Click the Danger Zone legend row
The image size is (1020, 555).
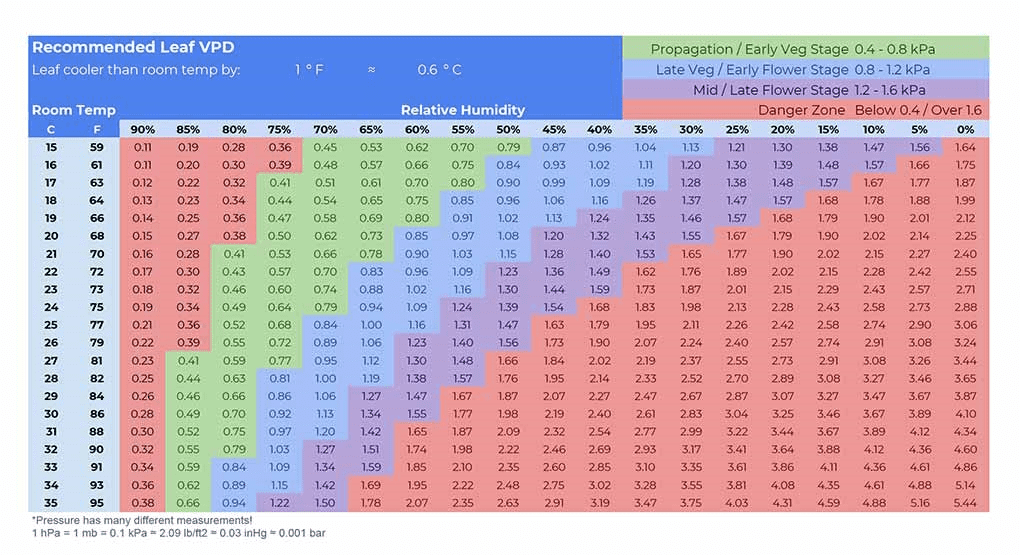point(805,110)
